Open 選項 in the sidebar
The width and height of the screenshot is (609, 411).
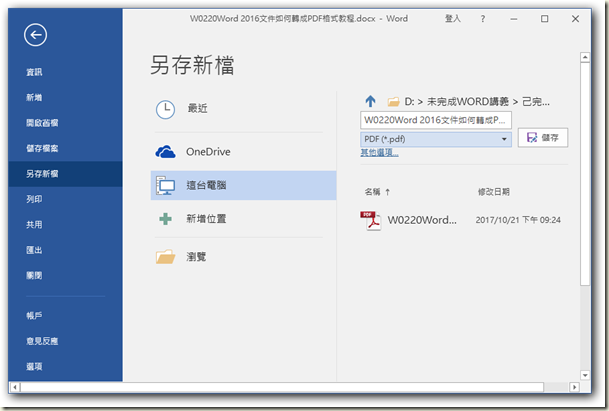(x=34, y=366)
